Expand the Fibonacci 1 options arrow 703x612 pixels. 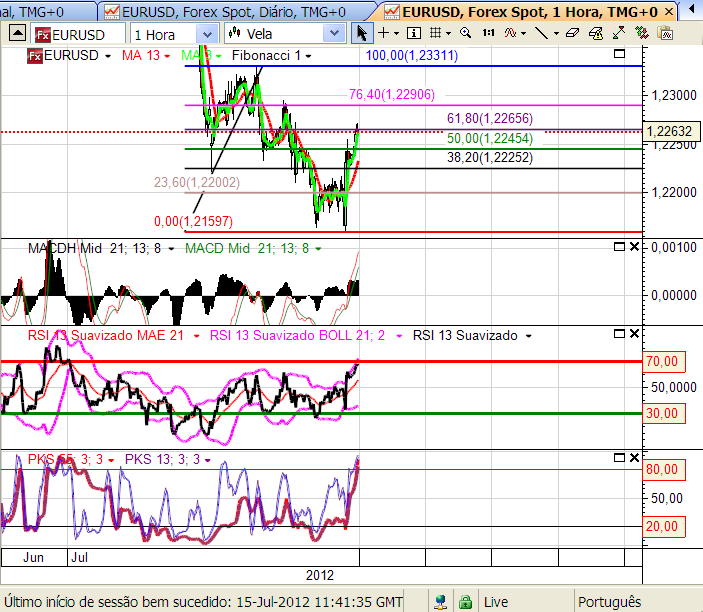pyautogui.click(x=309, y=56)
